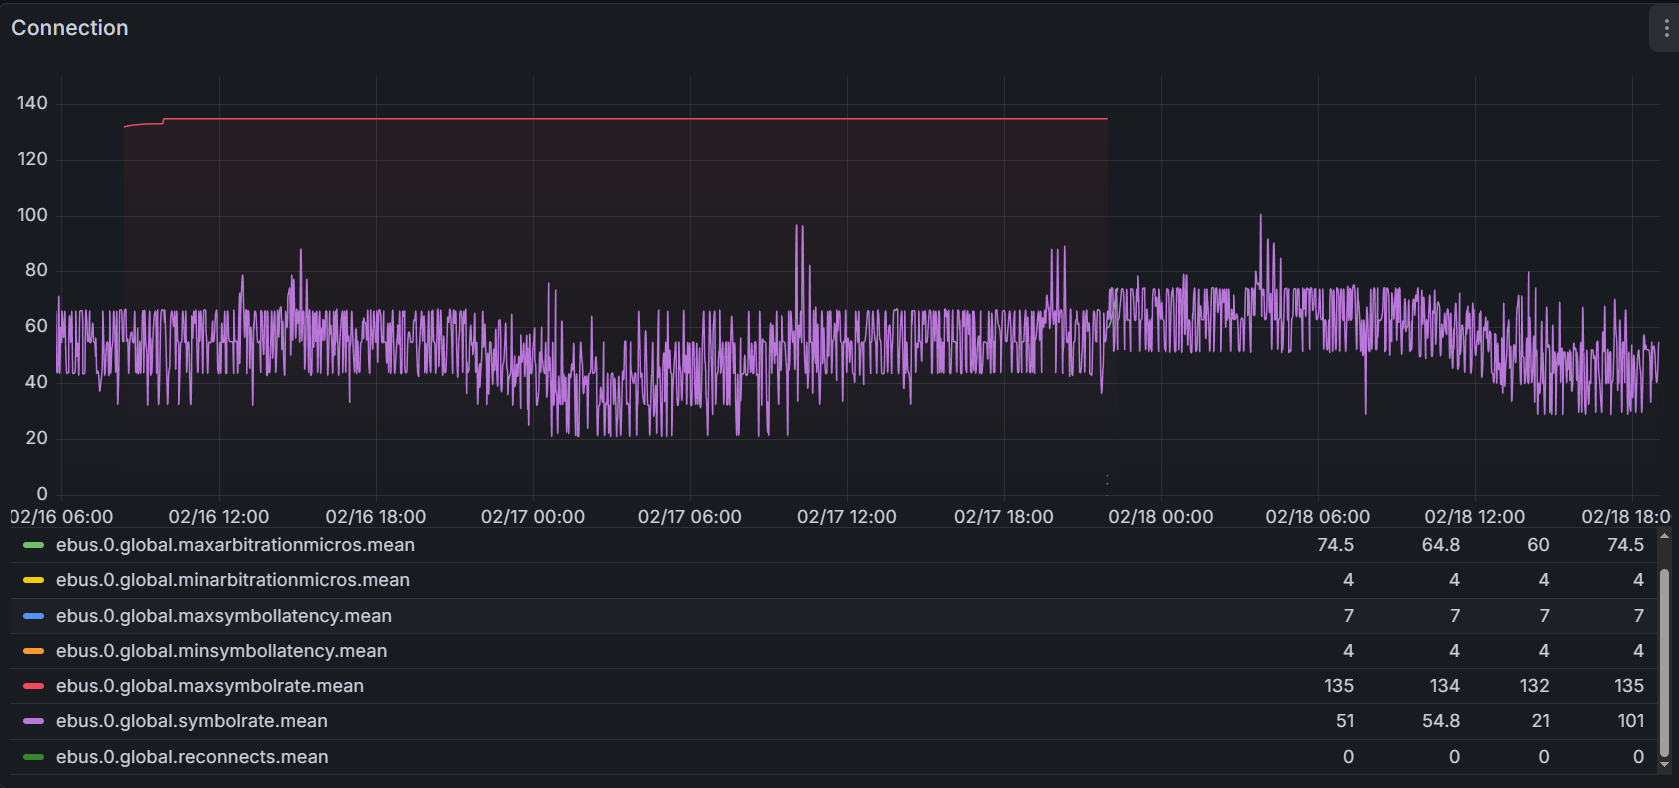Click the legend scrollbar thumb
Screen dimensions: 1679x788
pyautogui.click(x=1664, y=662)
